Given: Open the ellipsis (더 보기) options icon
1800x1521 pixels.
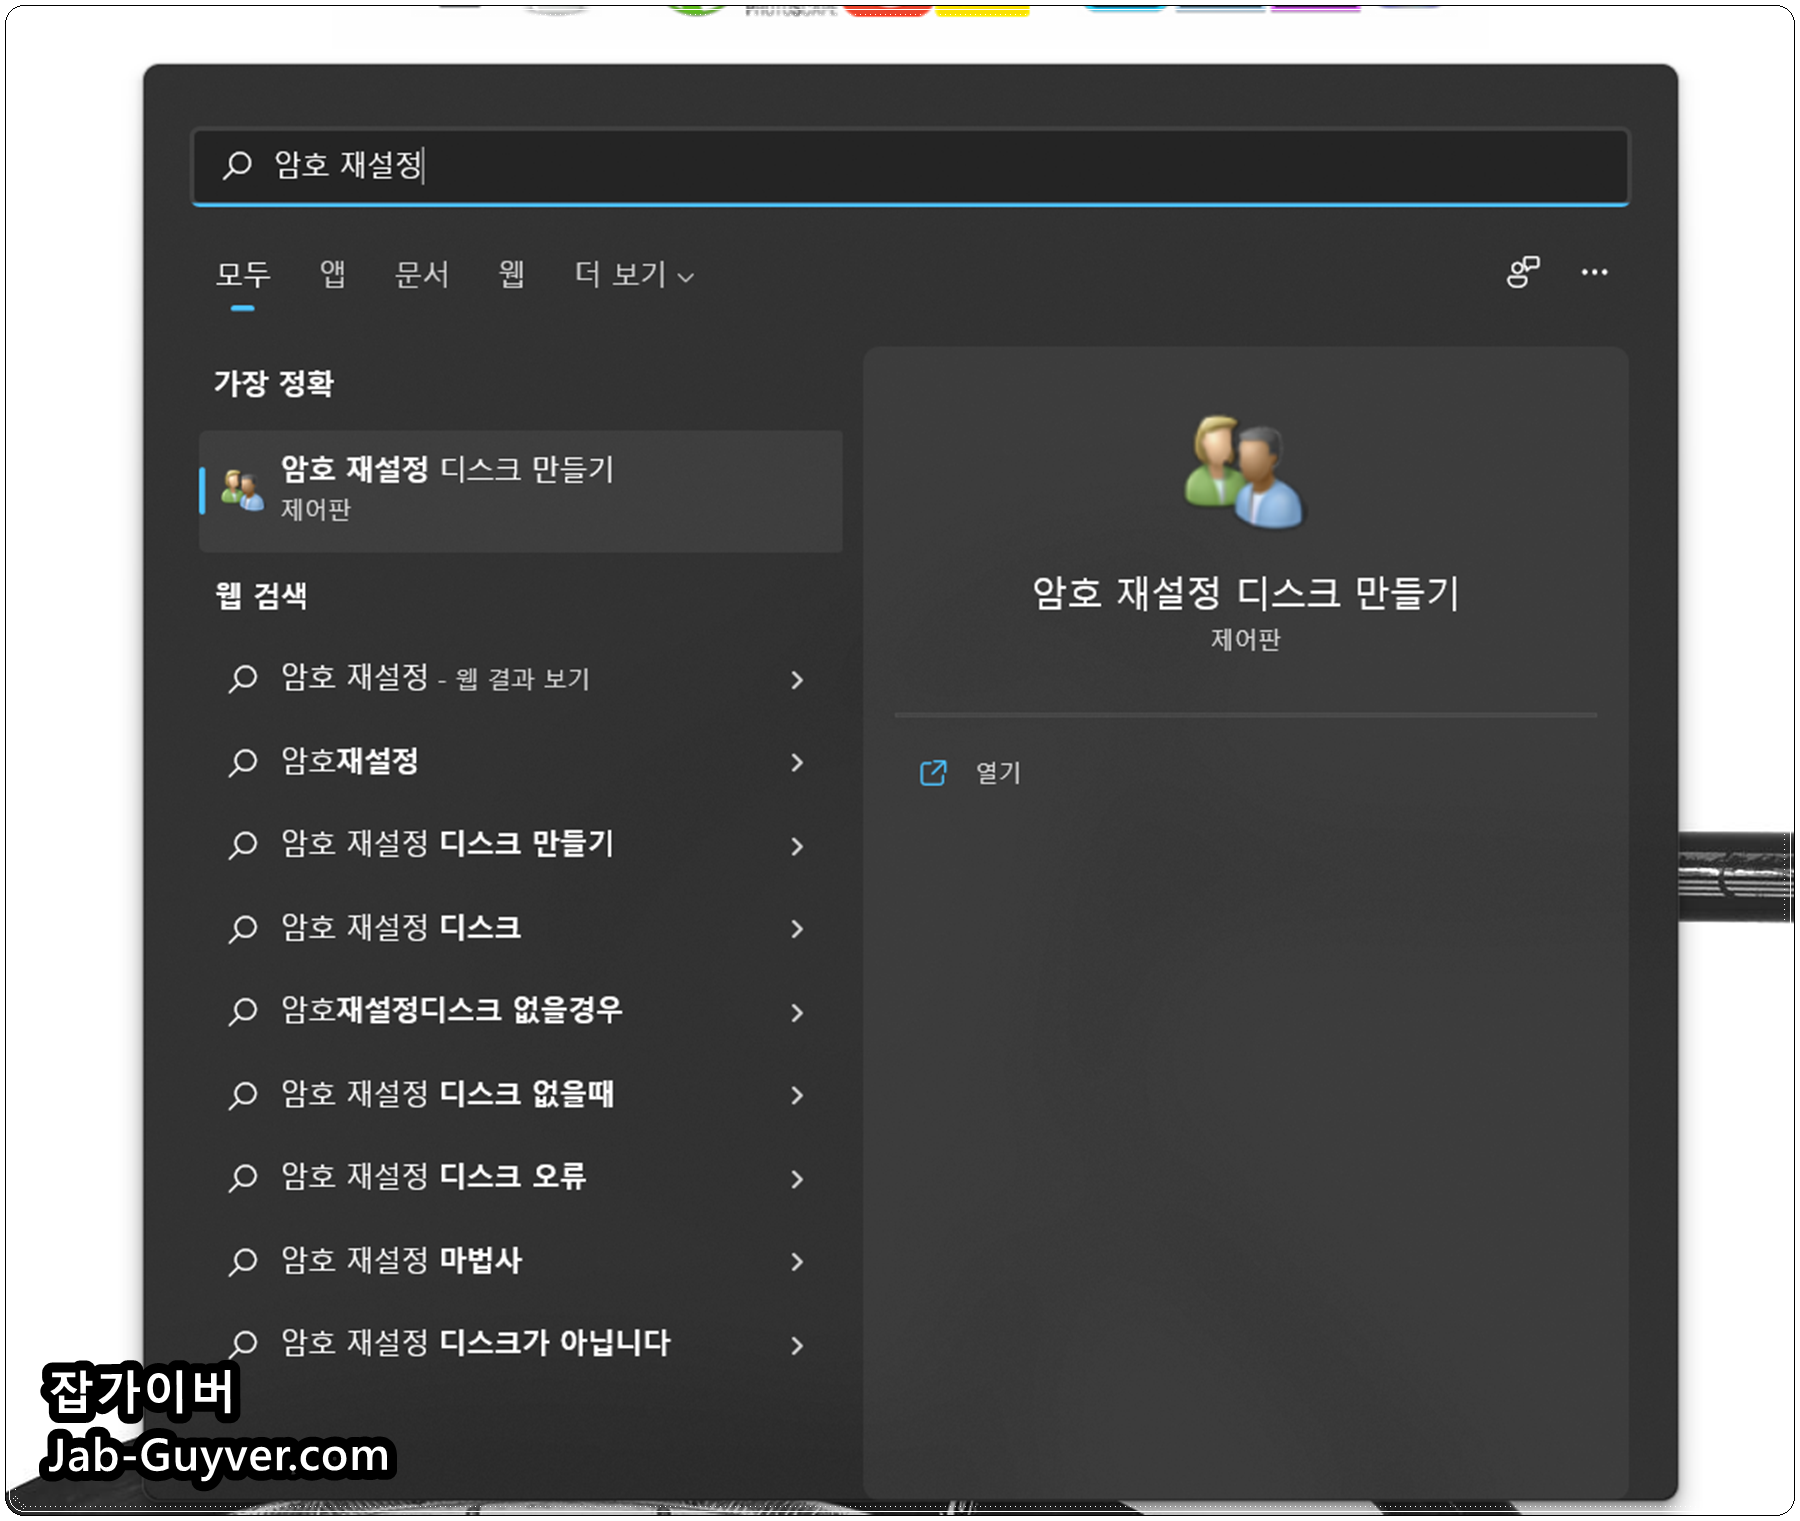Looking at the screenshot, I should coord(1595,273).
